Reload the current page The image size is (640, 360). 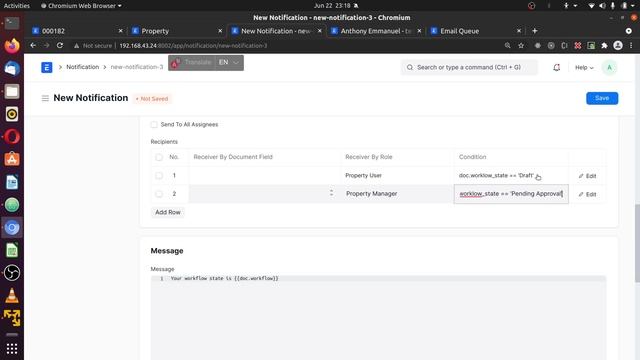pos(60,45)
